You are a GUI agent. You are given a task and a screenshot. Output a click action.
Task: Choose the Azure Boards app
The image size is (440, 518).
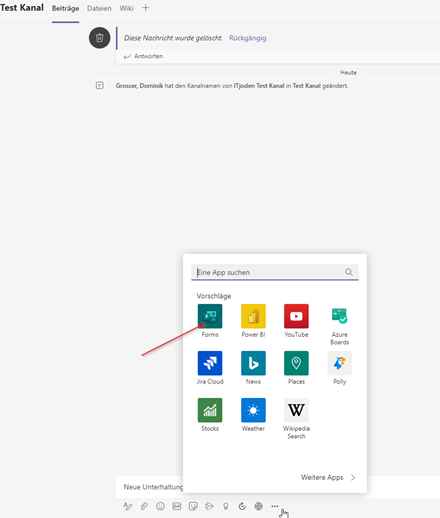(339, 316)
